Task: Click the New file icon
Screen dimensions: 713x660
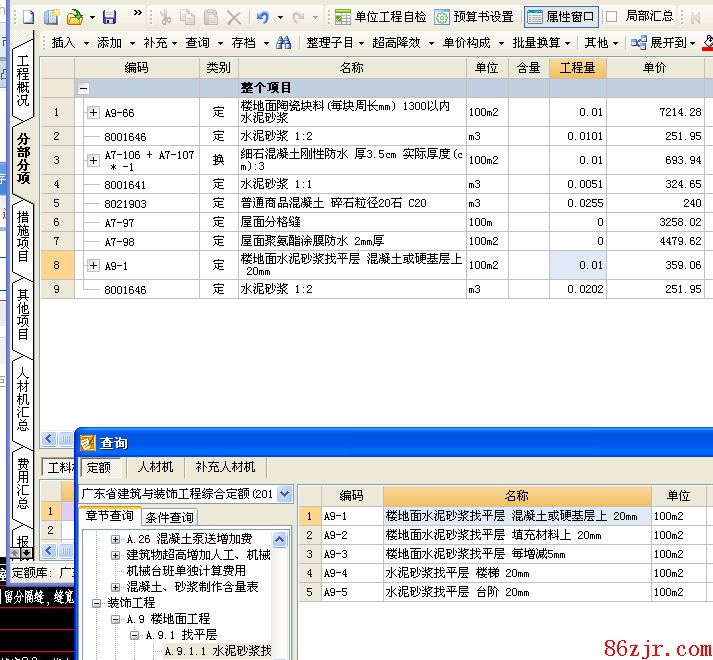Action: pos(29,17)
